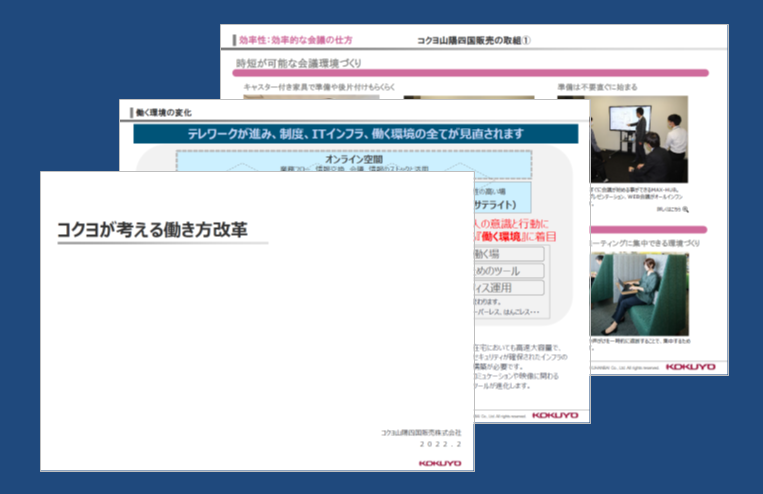Open the green sofa booth photo
The image size is (763, 494).
coord(639,294)
